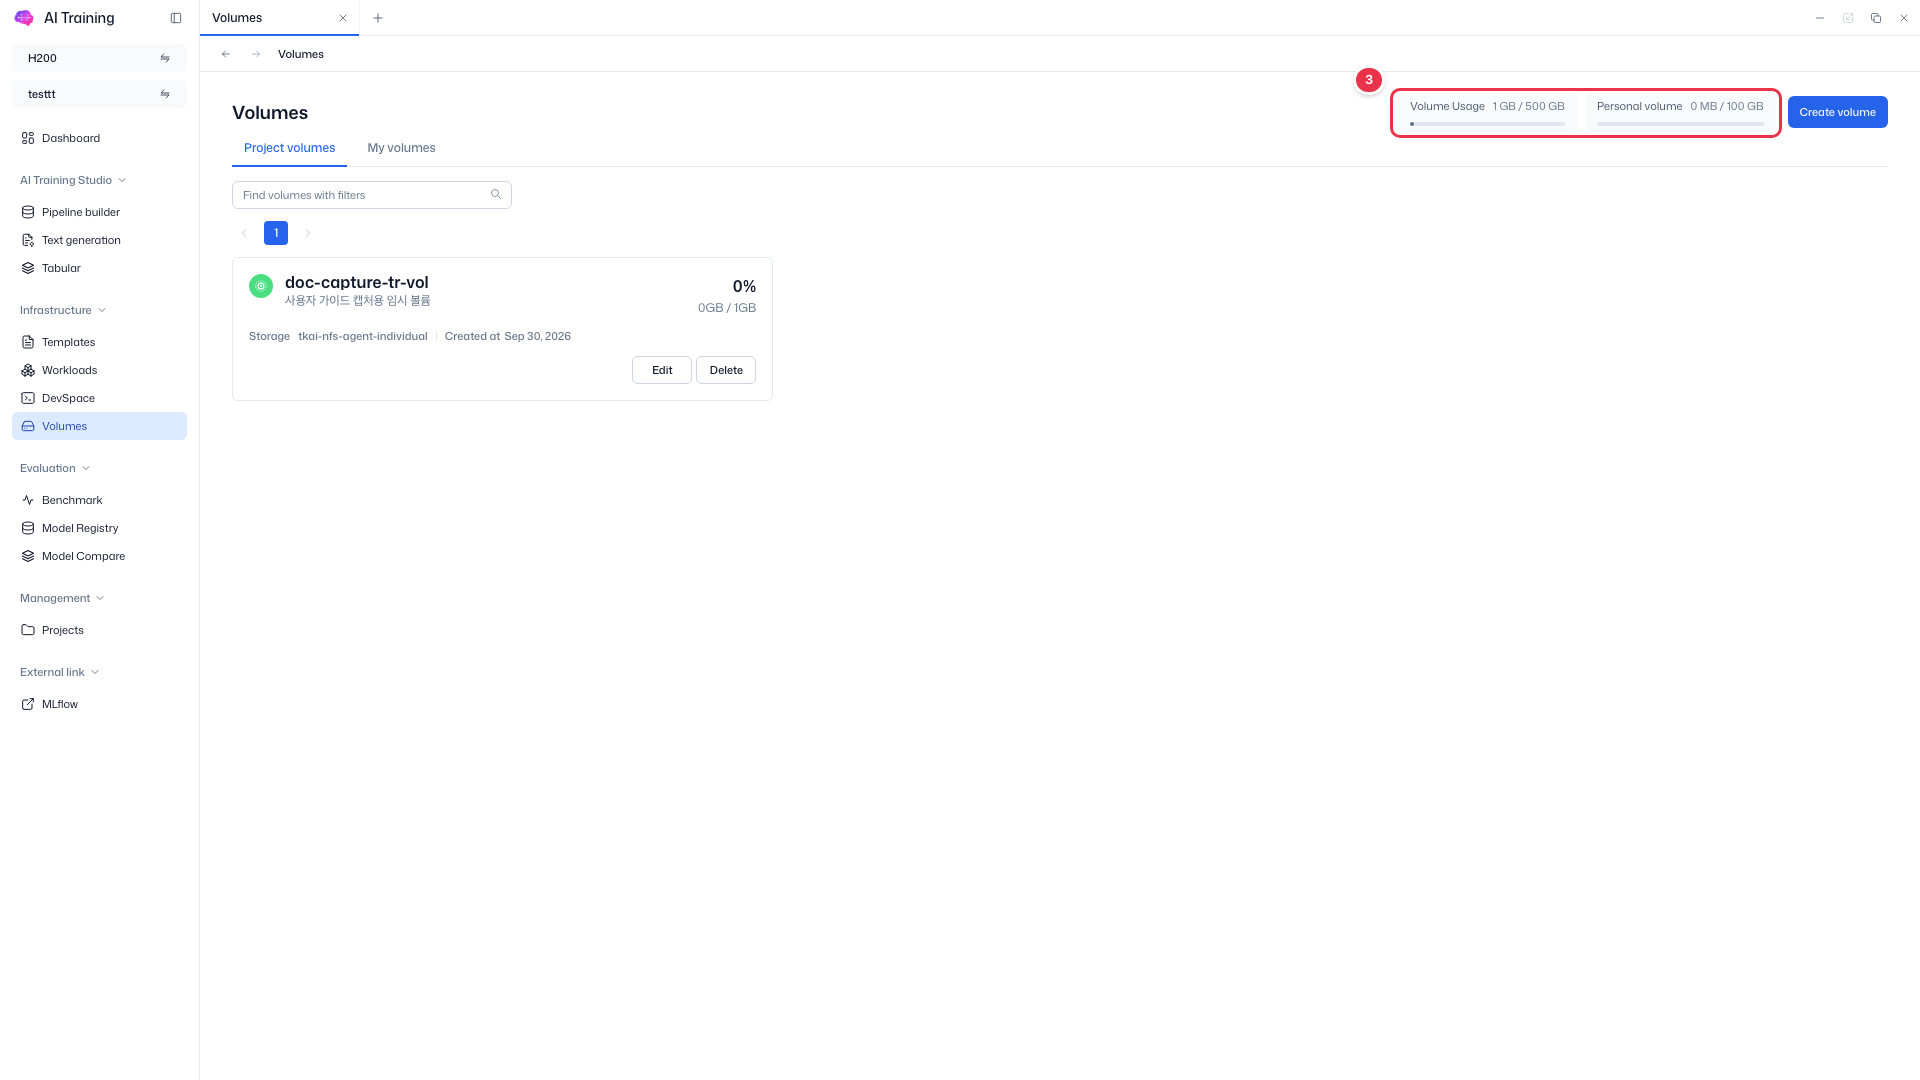Open a new tab with plus icon

[x=378, y=18]
